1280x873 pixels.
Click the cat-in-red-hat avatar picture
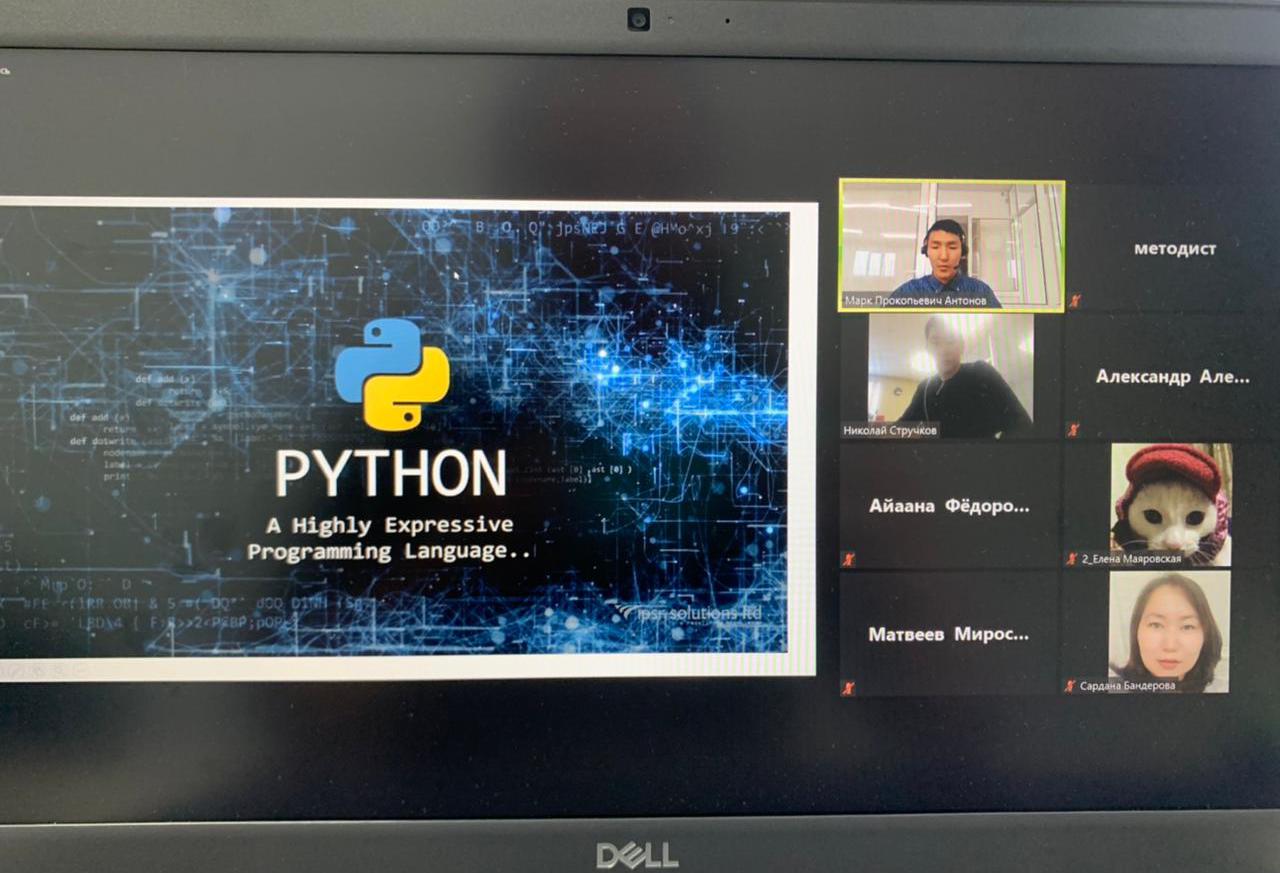click(x=1171, y=498)
